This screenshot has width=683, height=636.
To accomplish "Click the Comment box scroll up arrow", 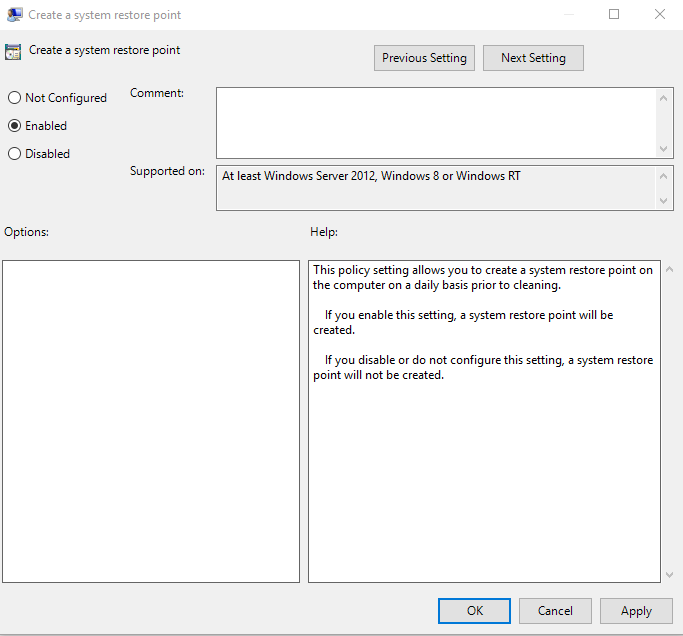I will 663,98.
